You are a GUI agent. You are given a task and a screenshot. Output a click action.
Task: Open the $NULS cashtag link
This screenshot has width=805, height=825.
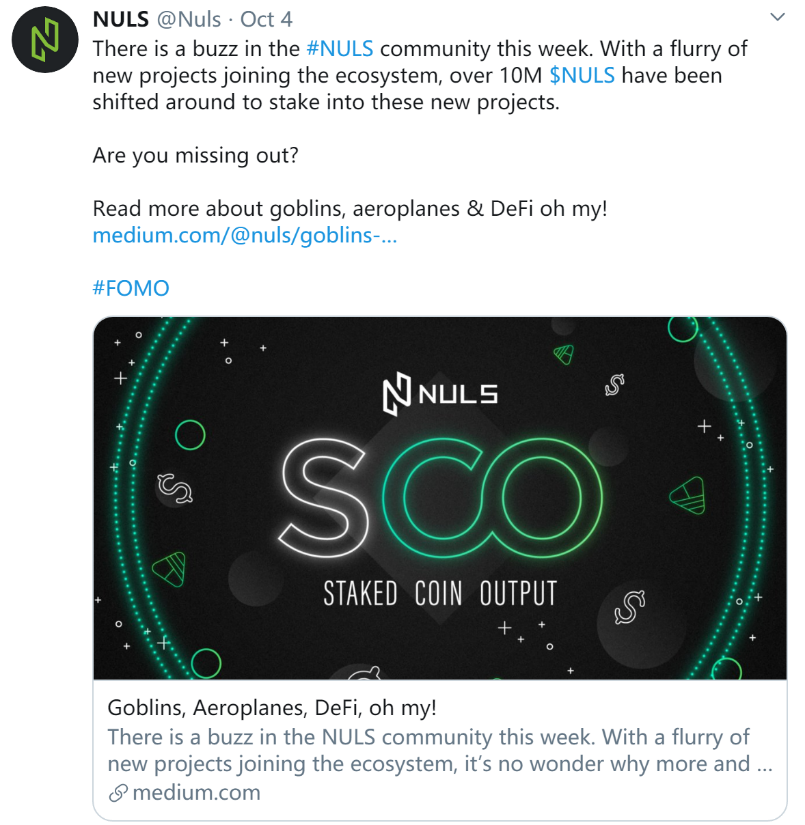pyautogui.click(x=582, y=75)
